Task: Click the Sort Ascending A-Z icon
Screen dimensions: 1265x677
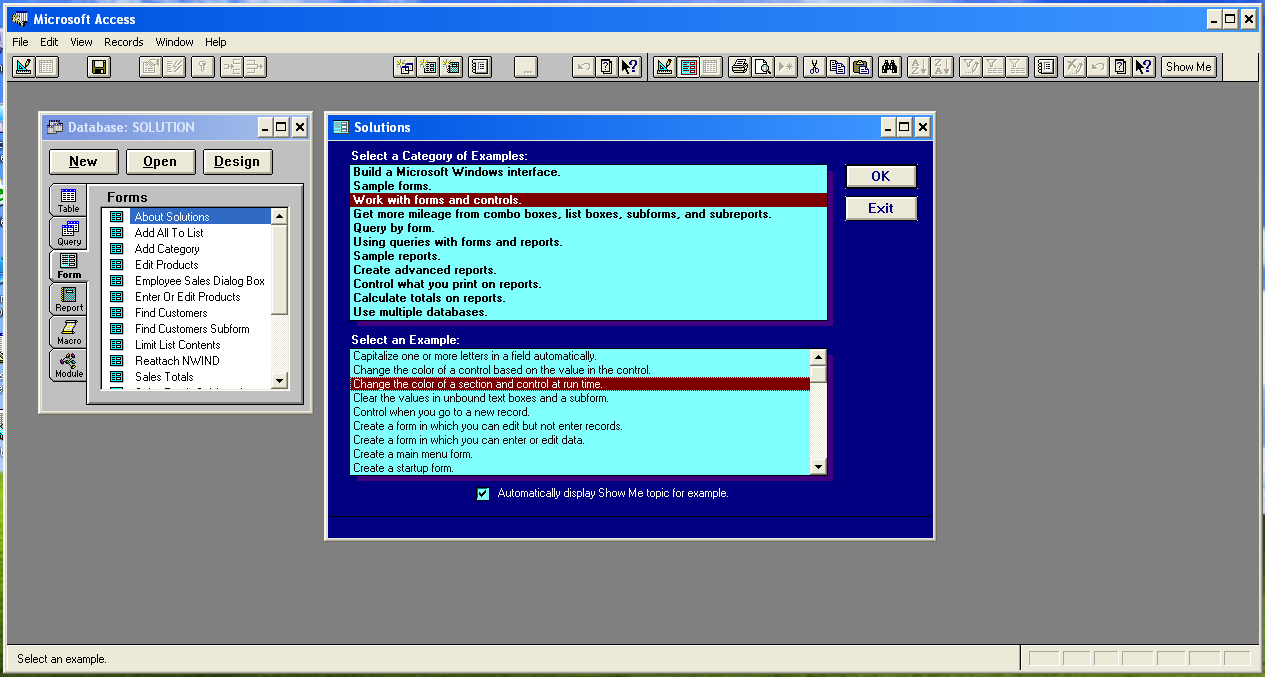Action: click(x=918, y=67)
